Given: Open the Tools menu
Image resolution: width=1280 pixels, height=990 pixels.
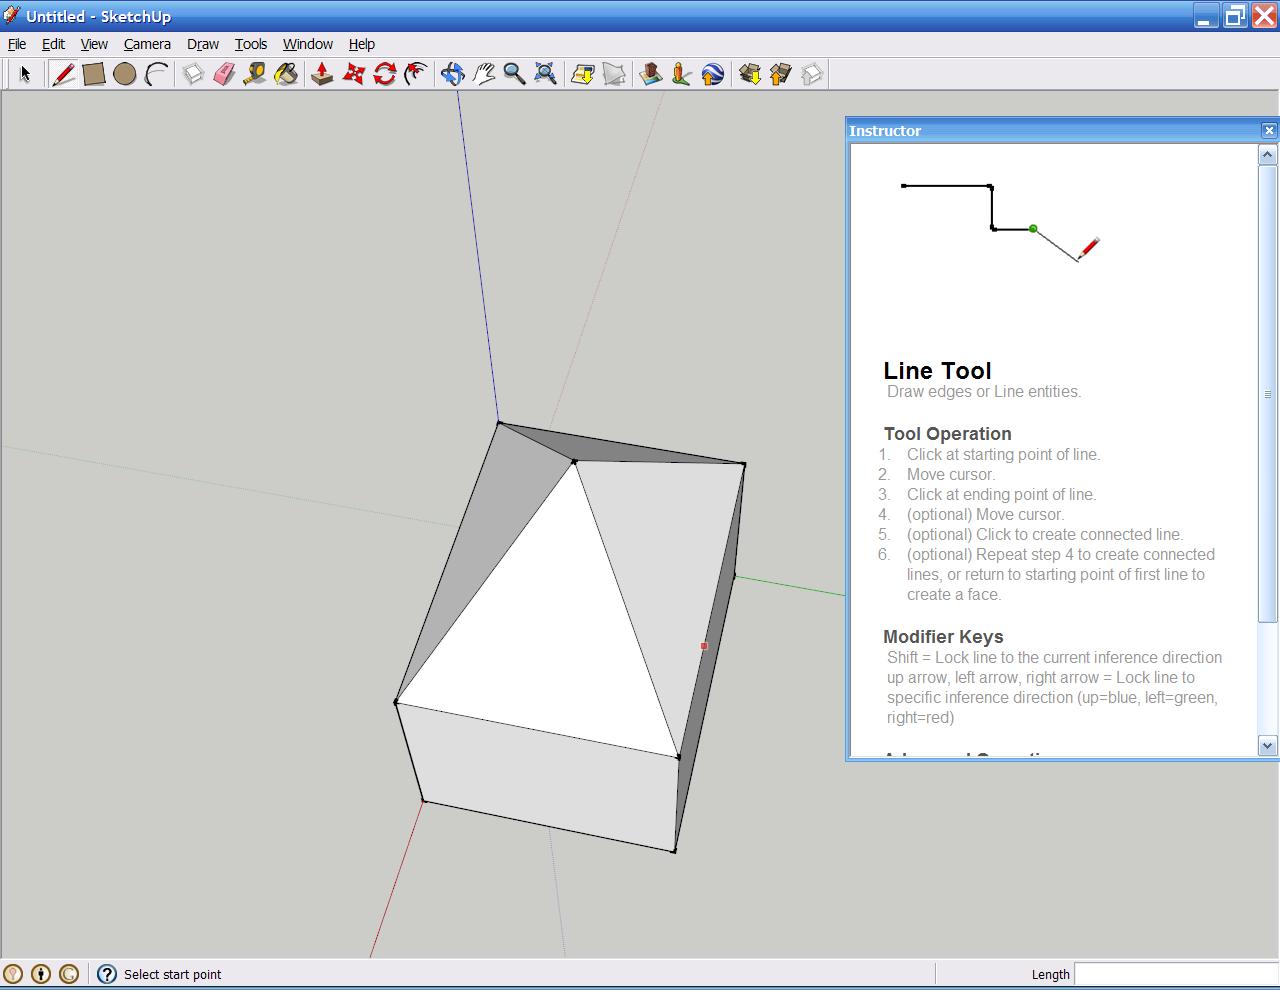Looking at the screenshot, I should click(x=250, y=44).
